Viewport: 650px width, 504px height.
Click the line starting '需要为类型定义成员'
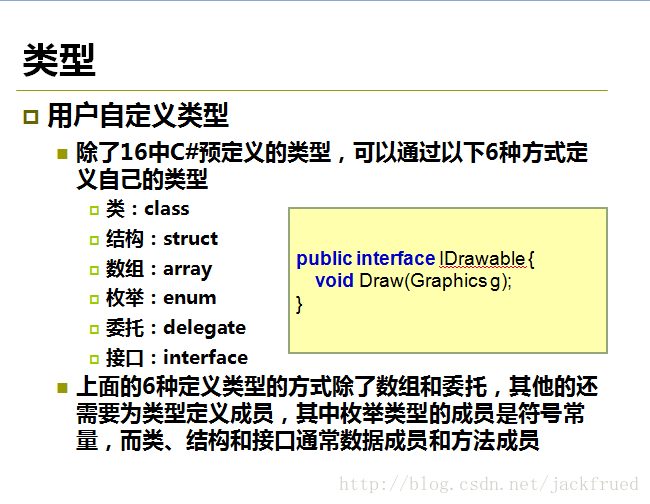(x=330, y=413)
